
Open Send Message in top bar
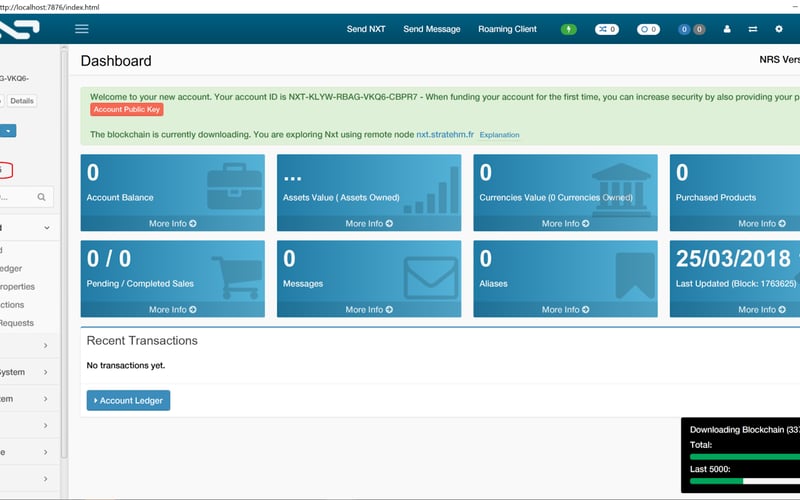click(432, 29)
